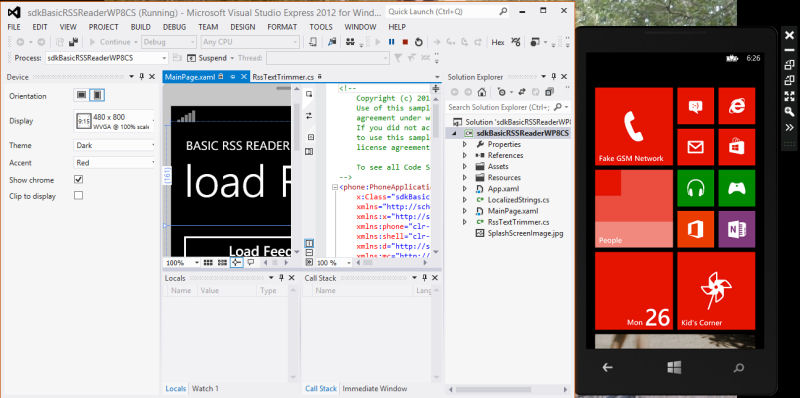Select portrait orientation icon
800x398 pixels.
(x=97, y=95)
